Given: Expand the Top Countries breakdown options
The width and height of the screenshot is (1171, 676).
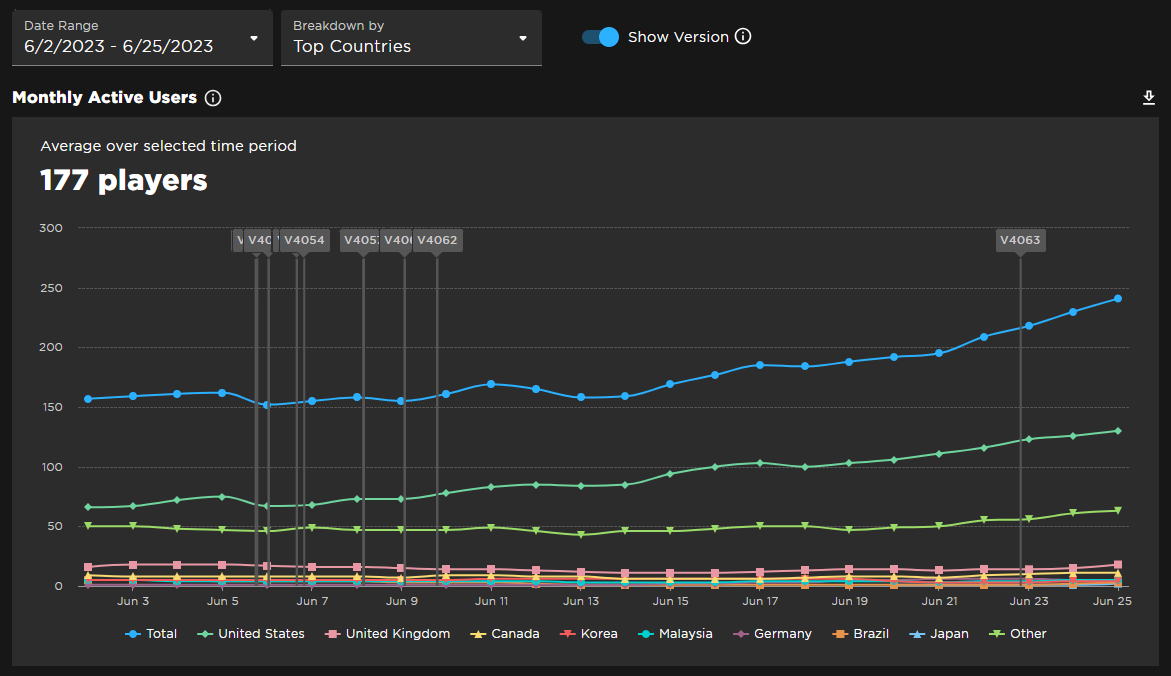Looking at the screenshot, I should click(522, 37).
